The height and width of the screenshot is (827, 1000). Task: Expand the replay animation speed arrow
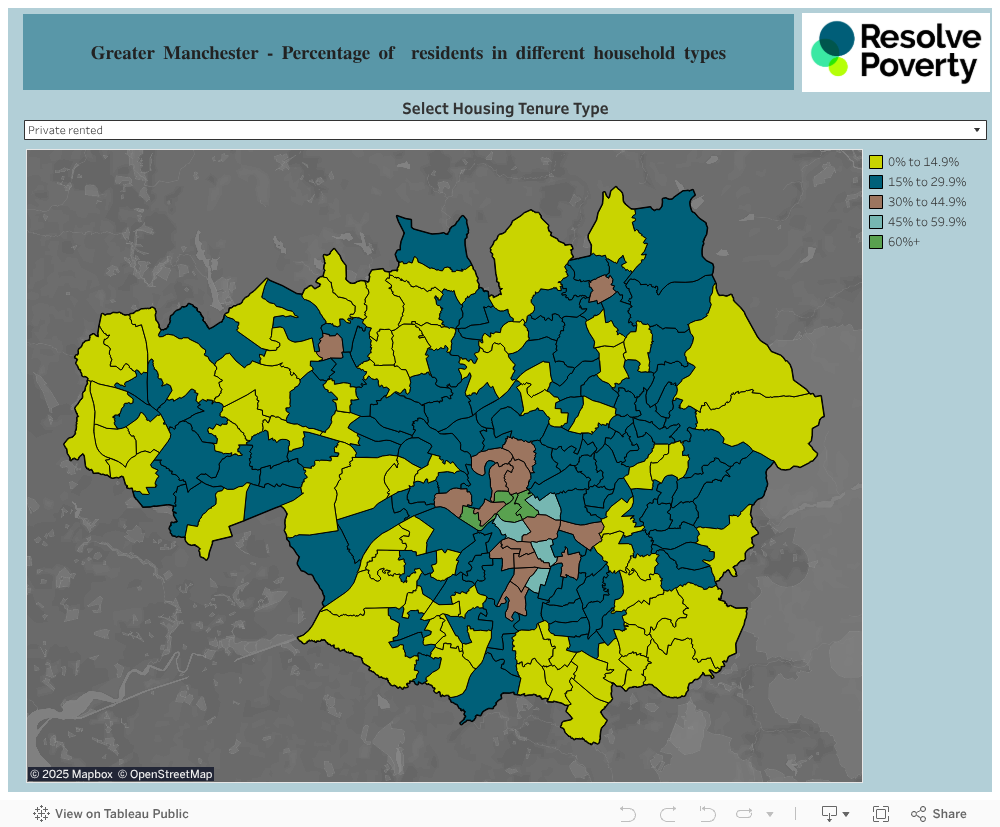click(x=770, y=814)
